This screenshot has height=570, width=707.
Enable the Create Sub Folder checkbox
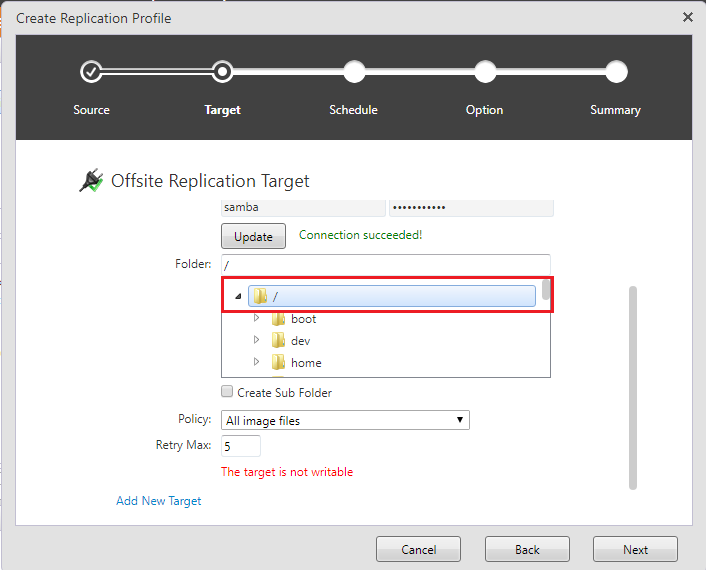click(227, 391)
